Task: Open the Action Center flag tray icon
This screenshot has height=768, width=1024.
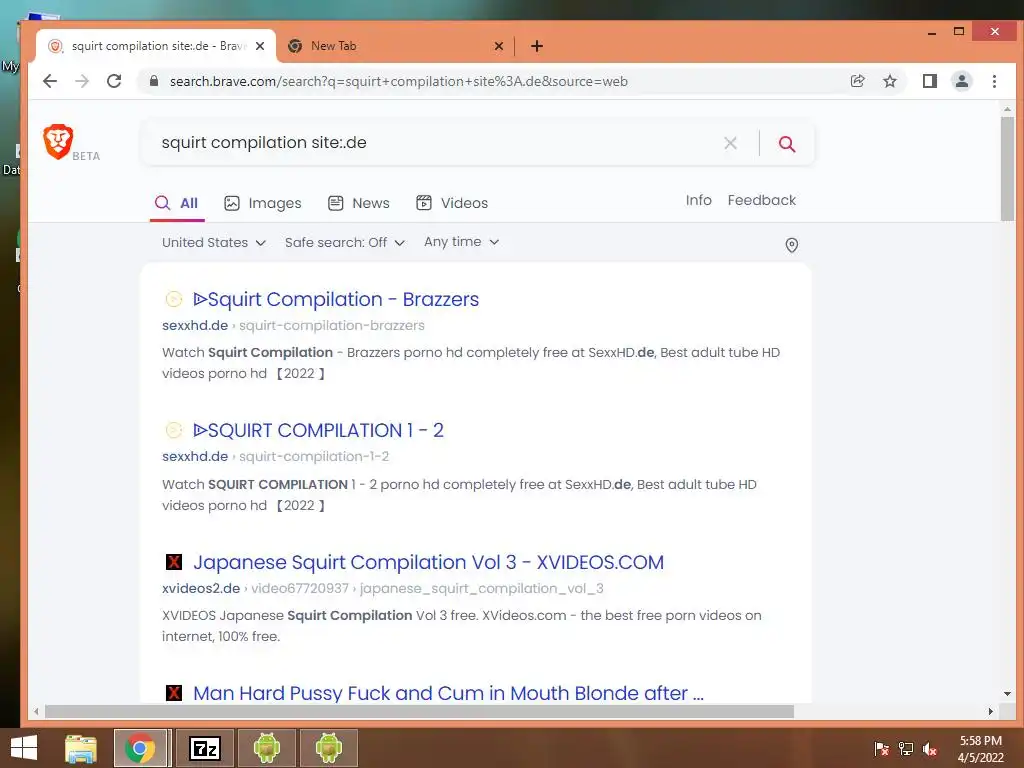Action: pos(881,749)
